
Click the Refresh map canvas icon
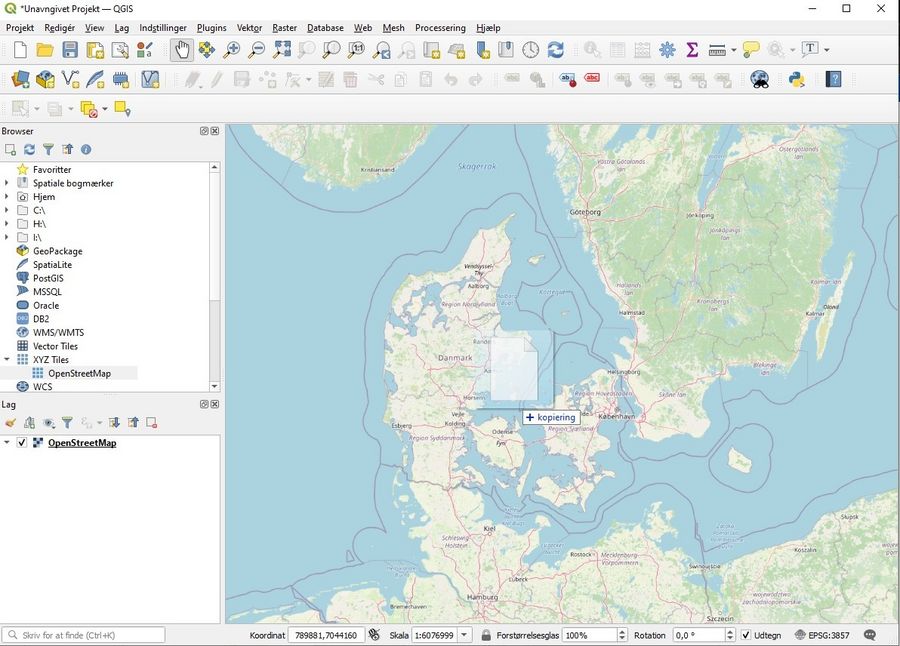click(x=556, y=50)
